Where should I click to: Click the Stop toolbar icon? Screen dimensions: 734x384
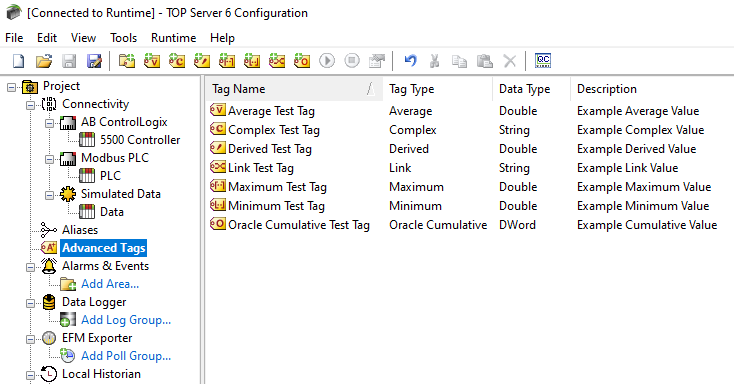[352, 61]
